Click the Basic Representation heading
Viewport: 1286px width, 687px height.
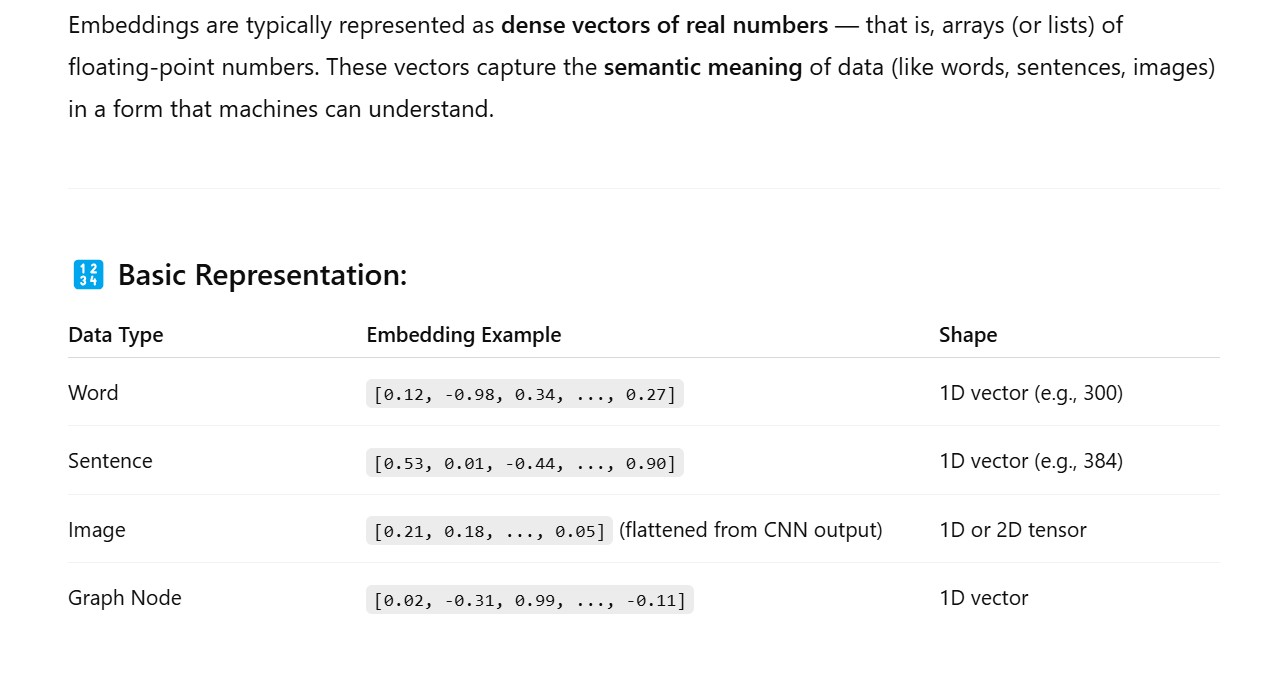(x=262, y=275)
